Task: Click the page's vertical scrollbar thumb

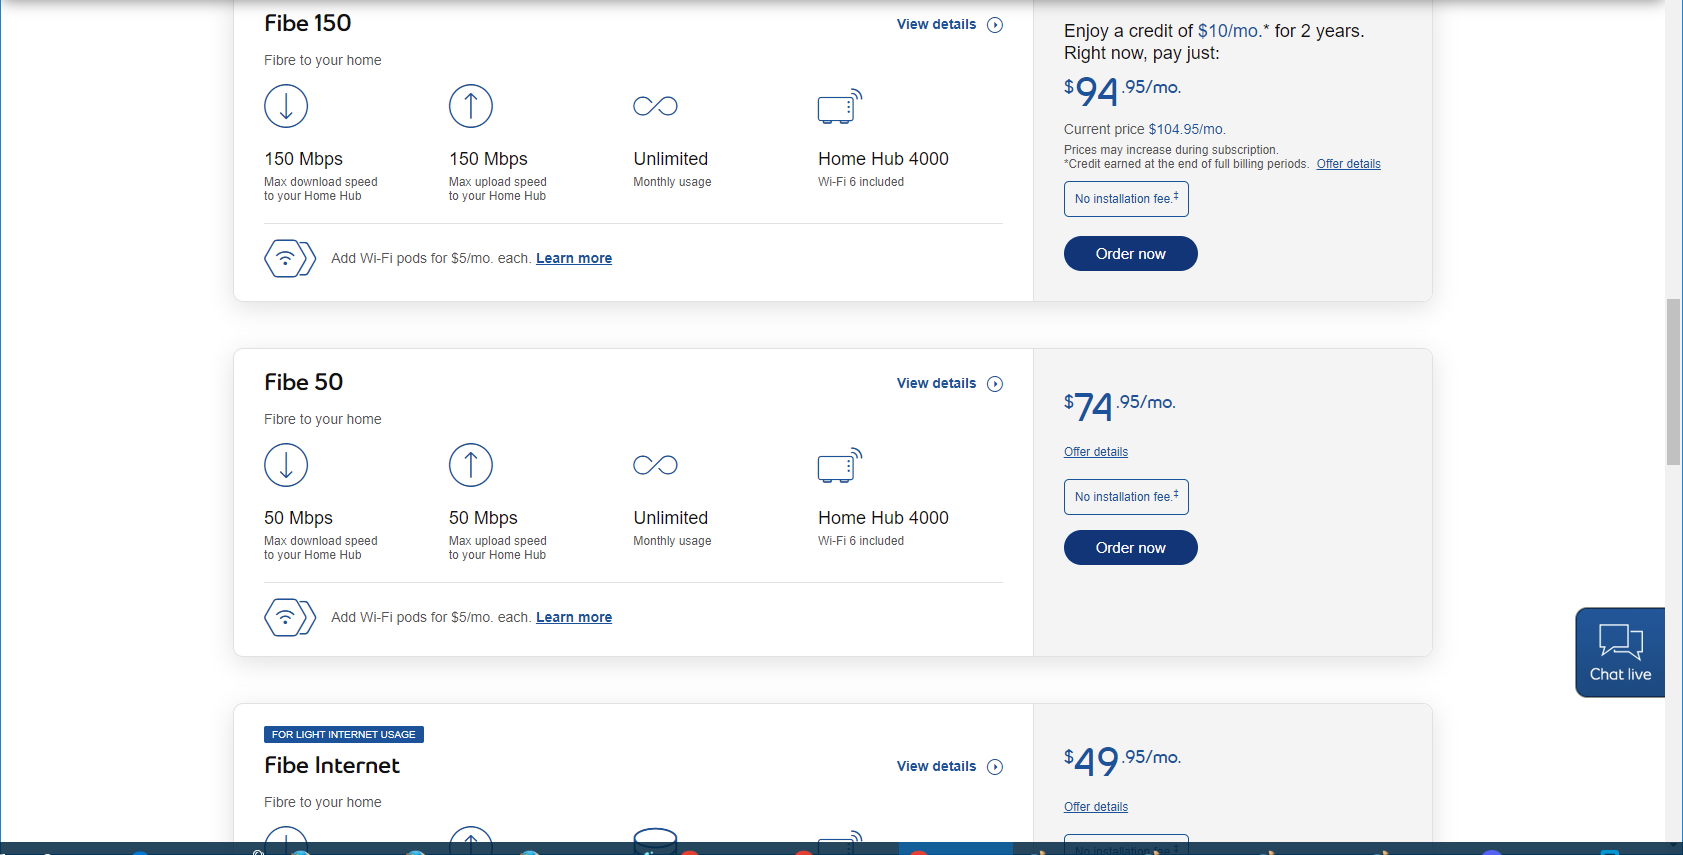Action: (1673, 382)
